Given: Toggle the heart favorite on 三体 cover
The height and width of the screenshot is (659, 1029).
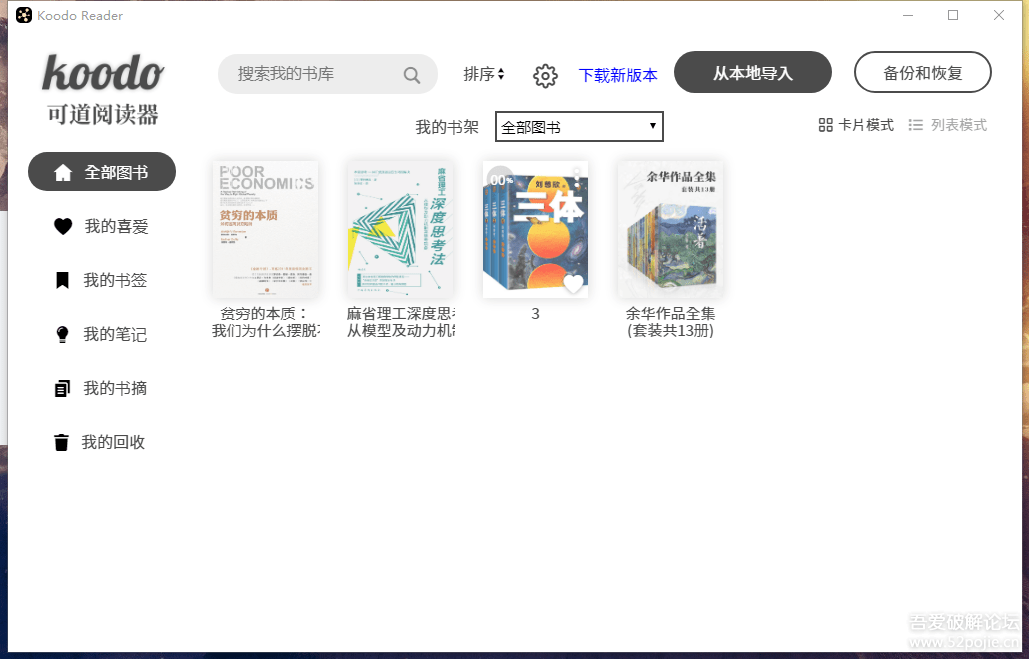Looking at the screenshot, I should 573,284.
